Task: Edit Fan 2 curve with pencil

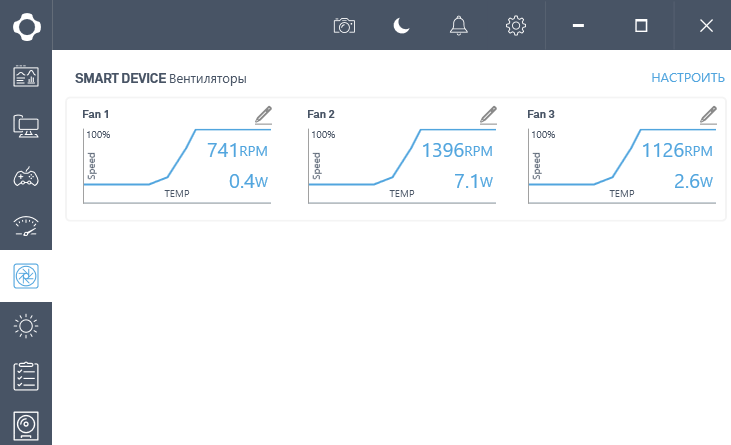Action: pos(488,115)
